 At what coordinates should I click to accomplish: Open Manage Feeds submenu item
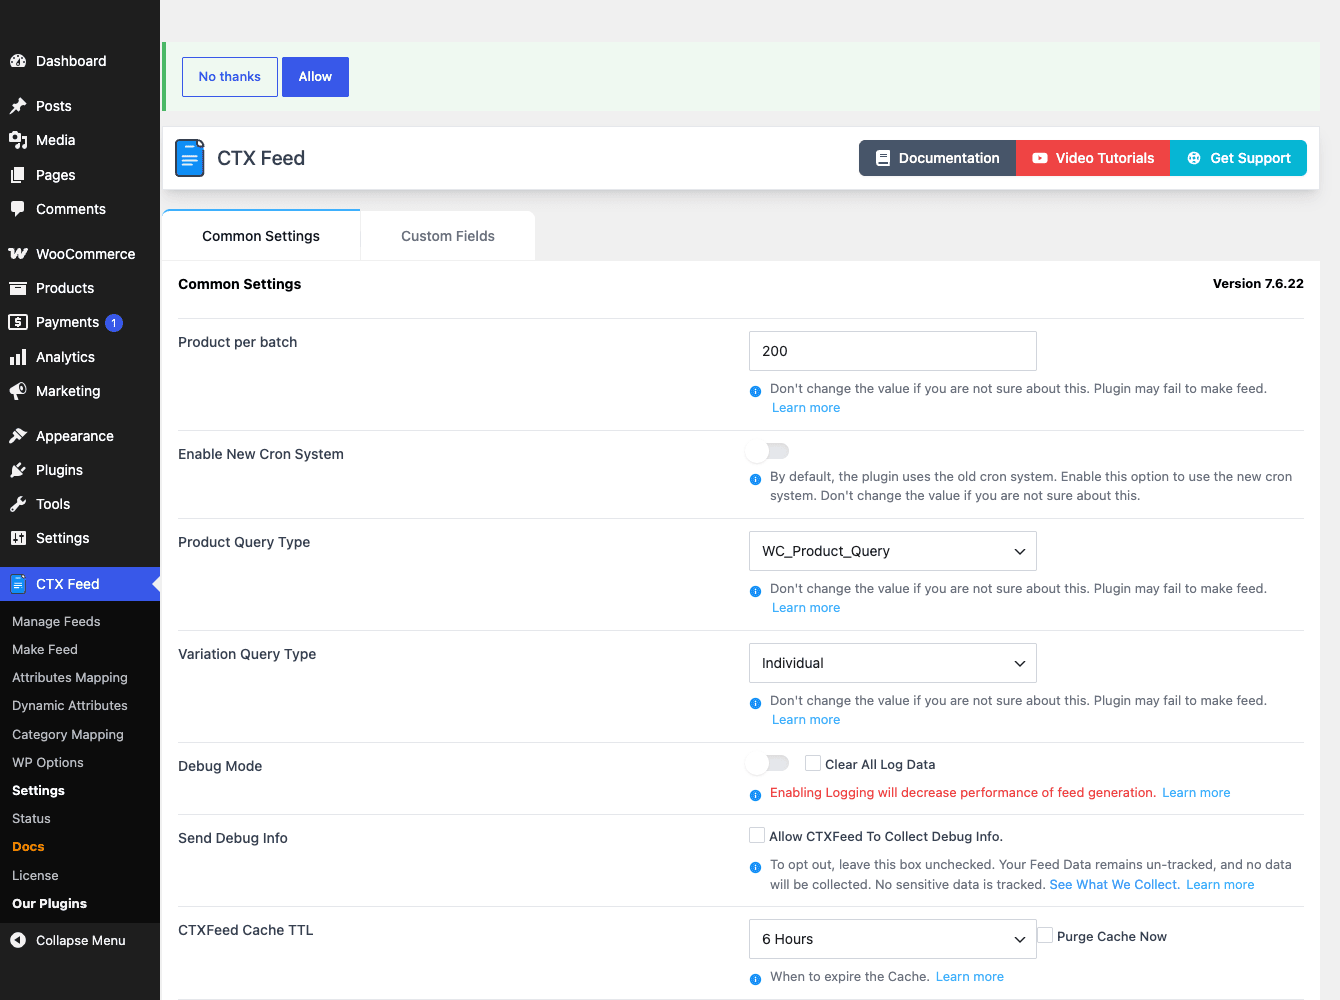click(x=56, y=621)
